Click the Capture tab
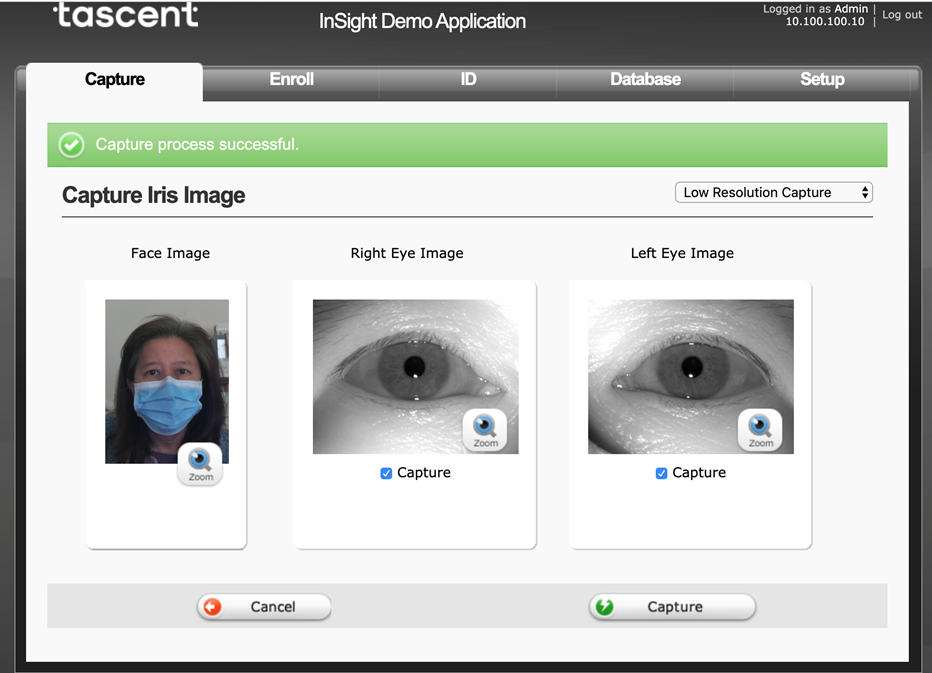Viewport: 932px width, 673px height. pos(115,80)
